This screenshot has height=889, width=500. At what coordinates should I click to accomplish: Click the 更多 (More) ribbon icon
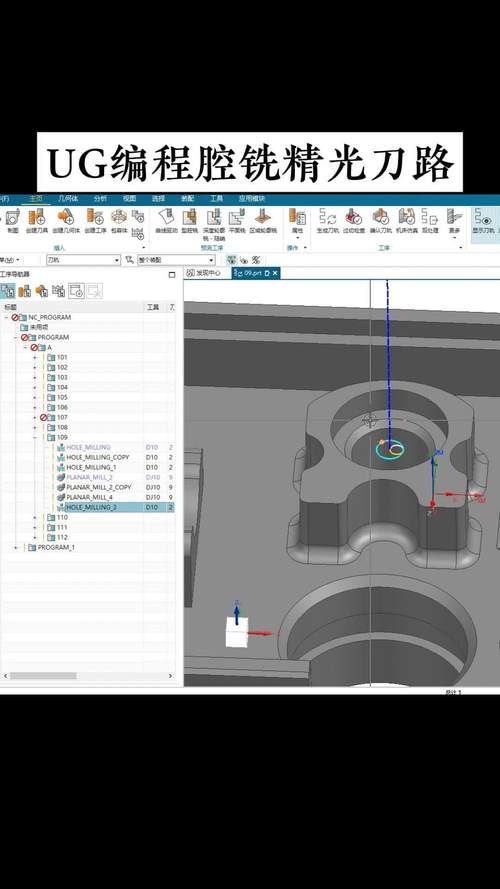455,217
